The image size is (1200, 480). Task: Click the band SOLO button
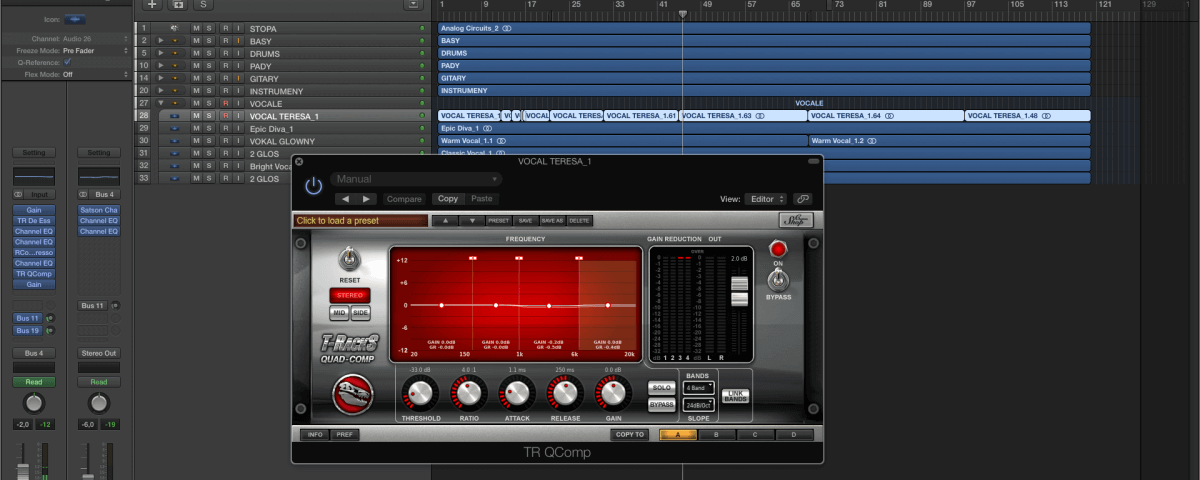(x=661, y=387)
